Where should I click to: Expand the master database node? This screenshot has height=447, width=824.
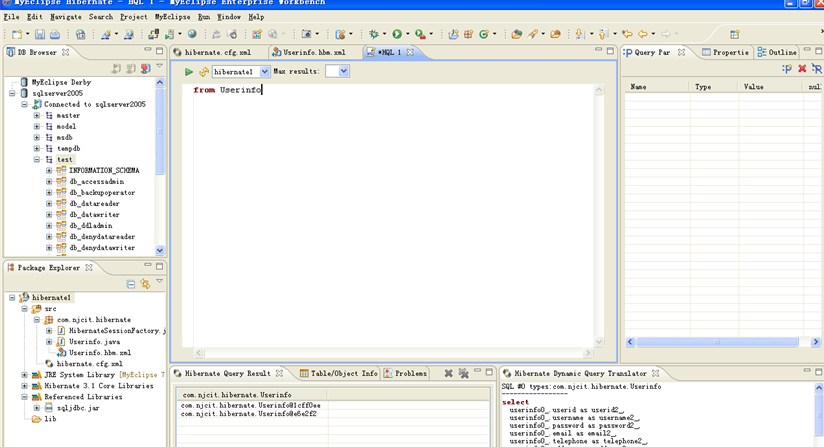click(37, 116)
